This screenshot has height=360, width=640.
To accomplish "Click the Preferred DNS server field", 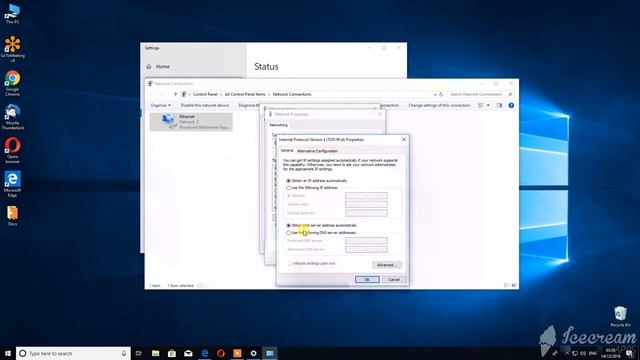I will [366, 240].
